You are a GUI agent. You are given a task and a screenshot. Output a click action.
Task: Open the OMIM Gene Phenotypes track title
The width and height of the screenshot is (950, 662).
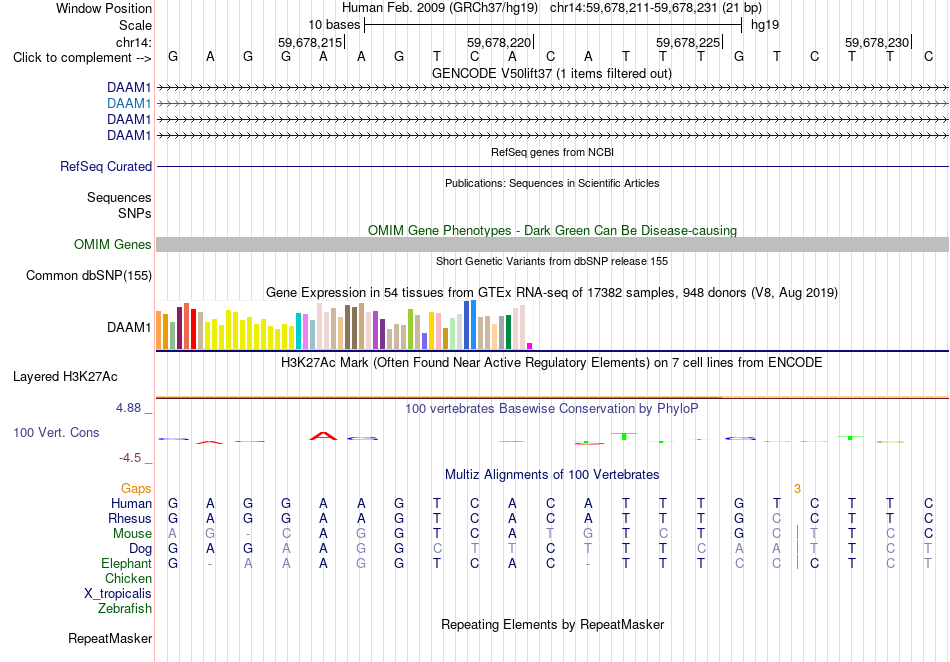pyautogui.click(x=552, y=231)
